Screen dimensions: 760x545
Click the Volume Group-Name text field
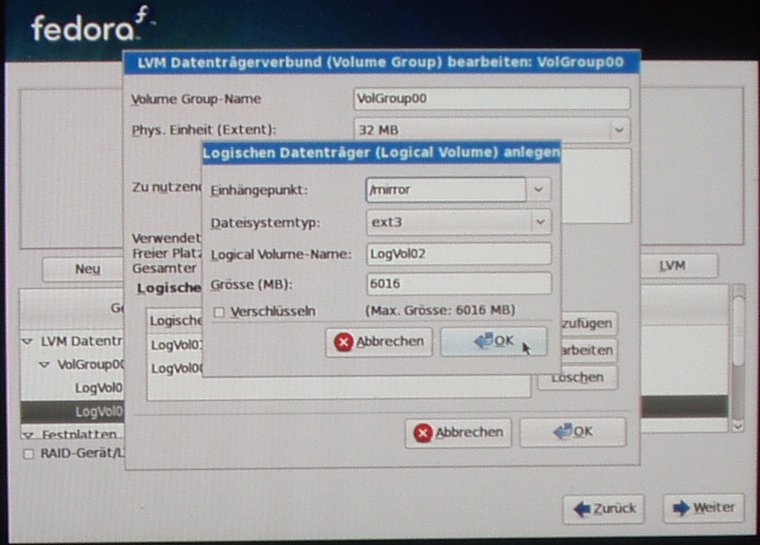[491, 99]
